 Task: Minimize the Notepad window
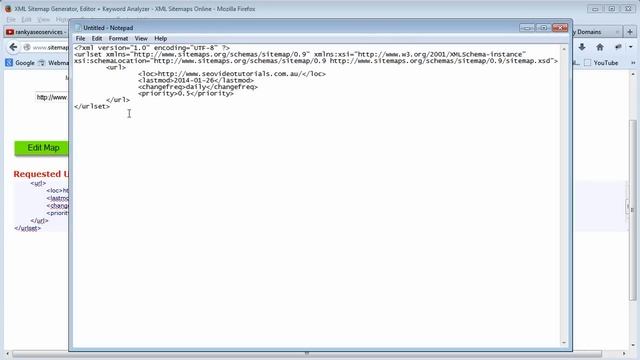(527, 27)
